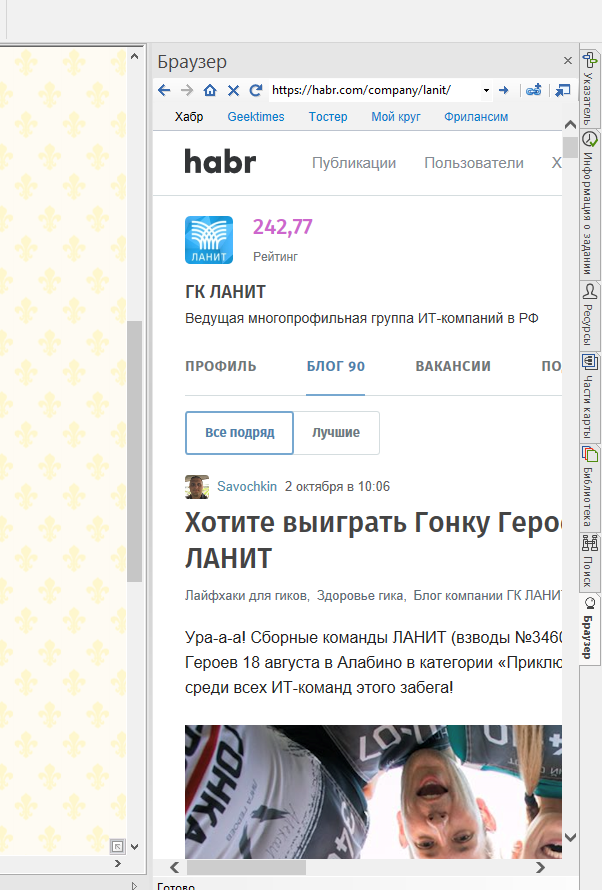Click the Savochkin avatar image
Viewport: 602px width, 890px height.
pos(197,486)
